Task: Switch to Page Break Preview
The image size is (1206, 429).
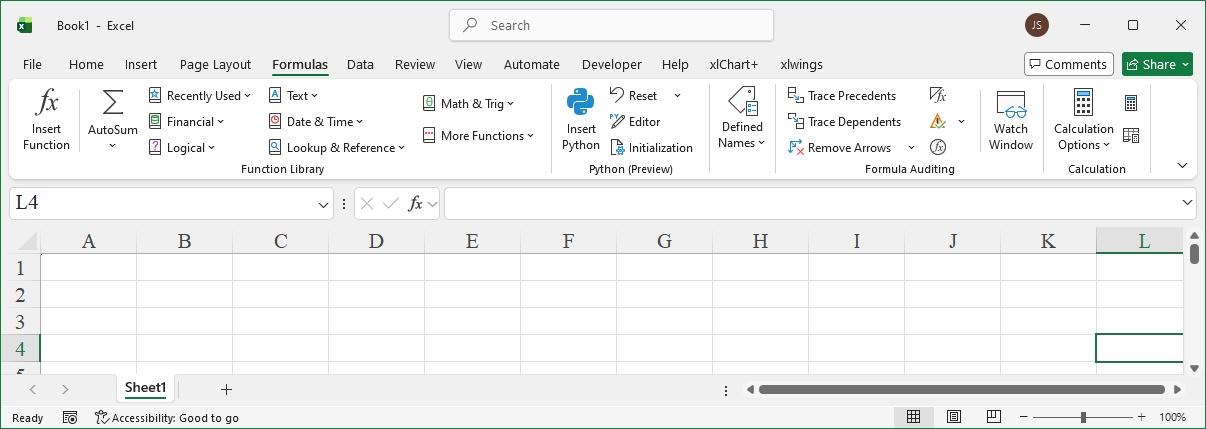Action: pos(994,417)
